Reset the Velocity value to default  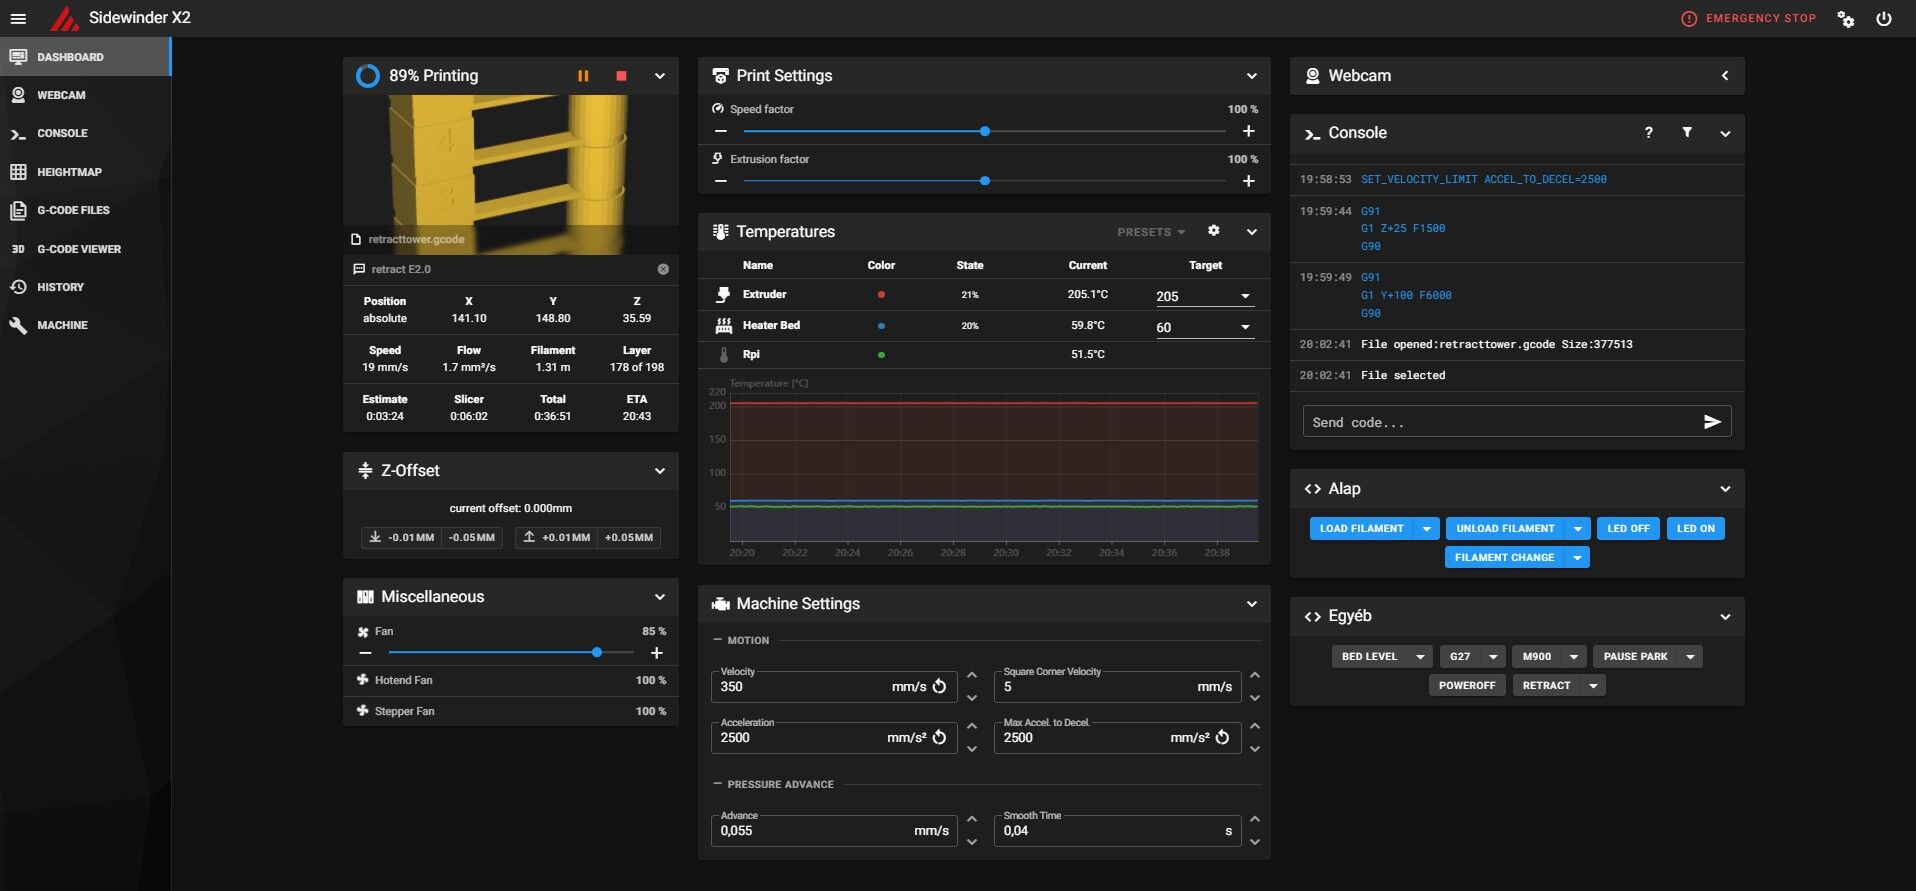point(940,687)
